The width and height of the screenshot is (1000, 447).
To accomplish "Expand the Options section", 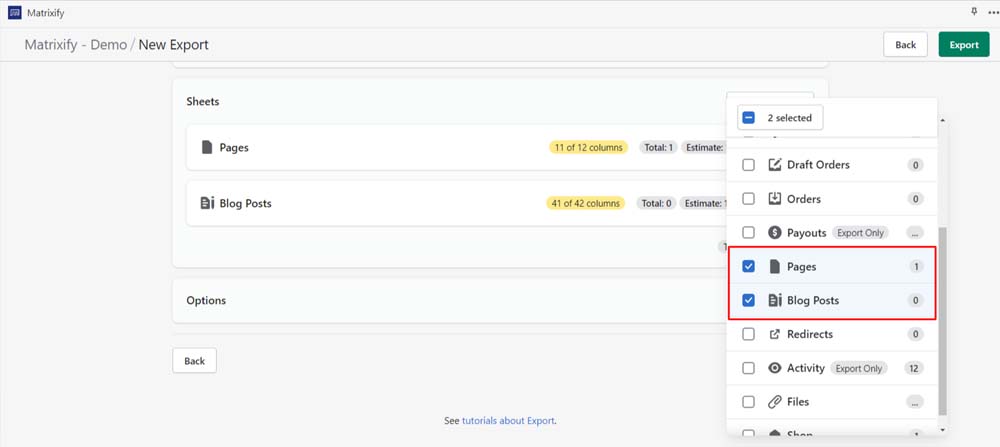I will click(x=450, y=300).
